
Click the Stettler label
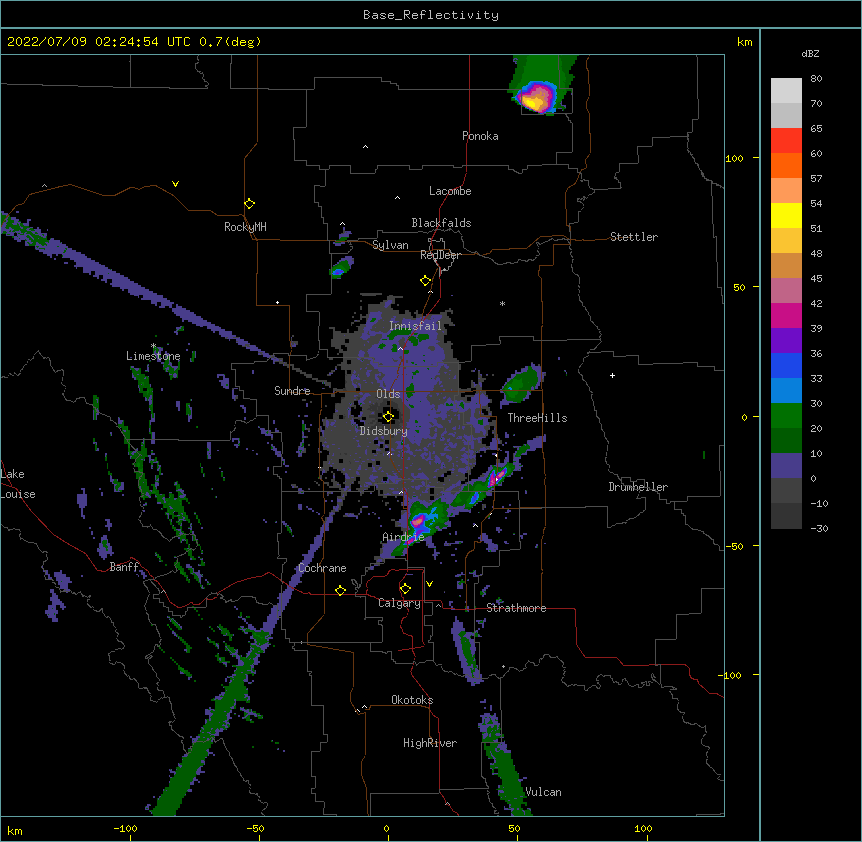[634, 237]
